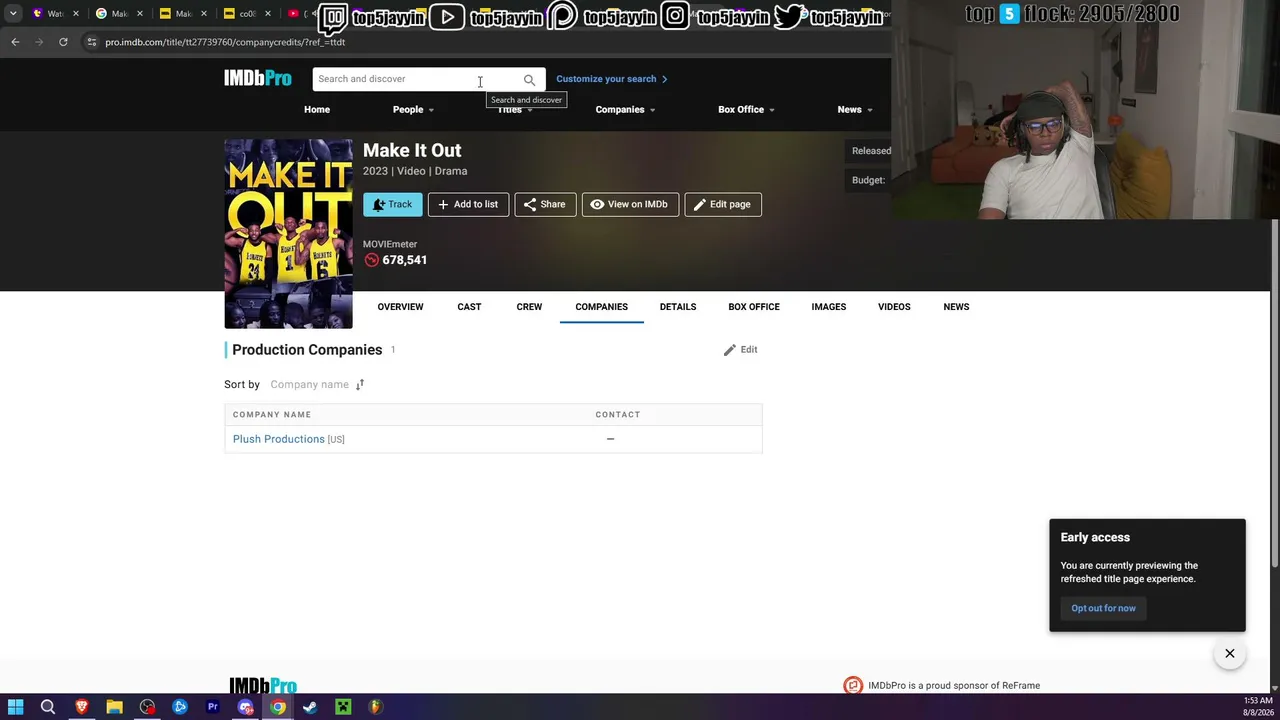This screenshot has height=720, width=1280.
Task: Share this title page
Action: [x=545, y=204]
